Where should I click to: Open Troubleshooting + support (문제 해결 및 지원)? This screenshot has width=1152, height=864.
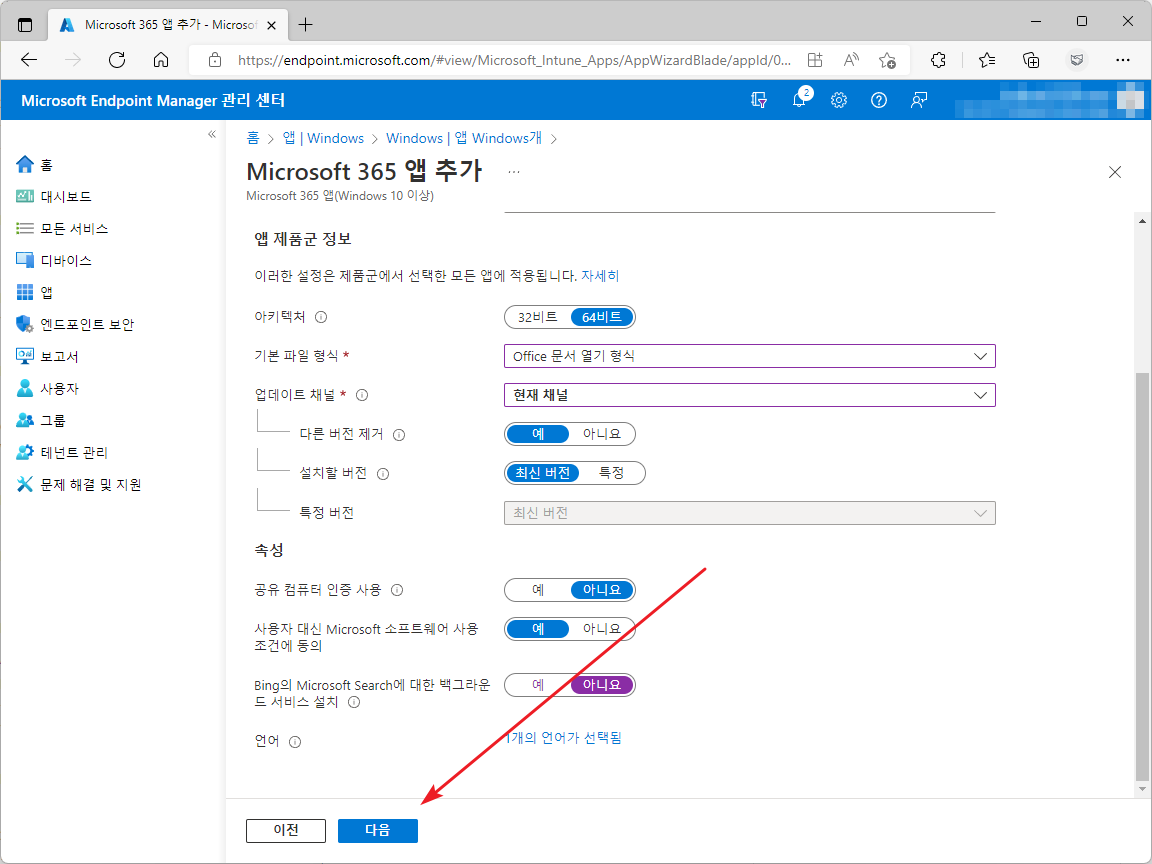click(x=78, y=484)
